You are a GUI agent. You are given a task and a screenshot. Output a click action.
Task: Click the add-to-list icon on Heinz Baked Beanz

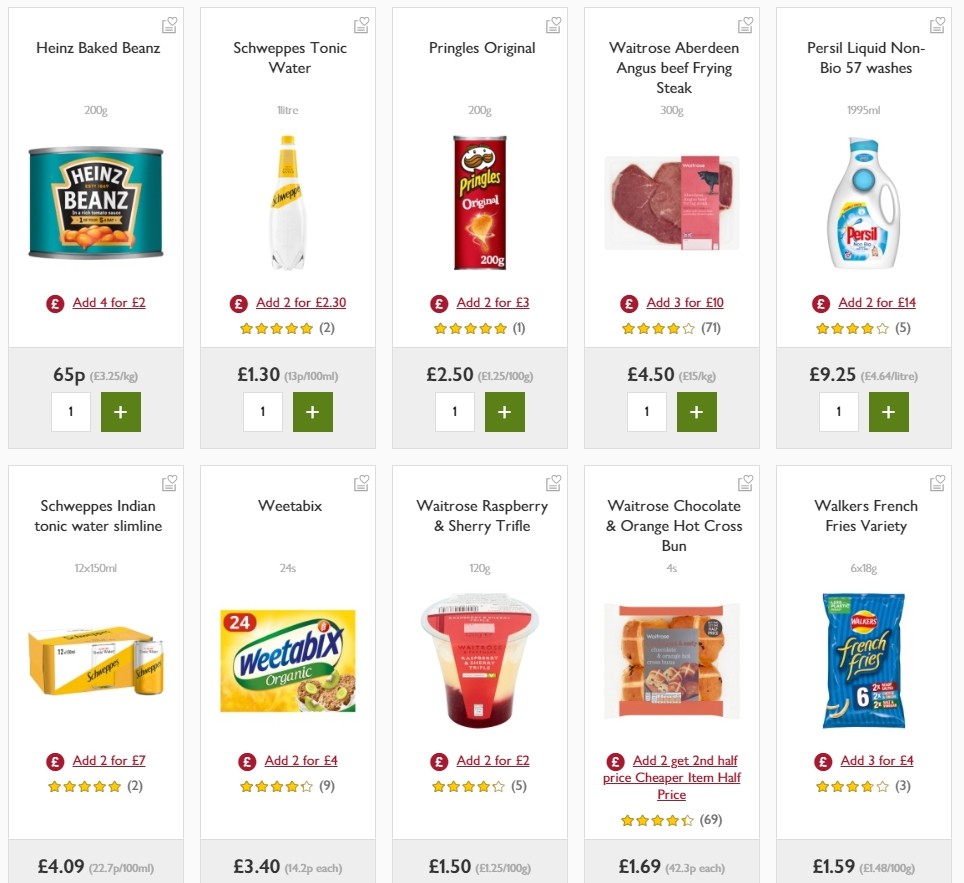point(169,24)
